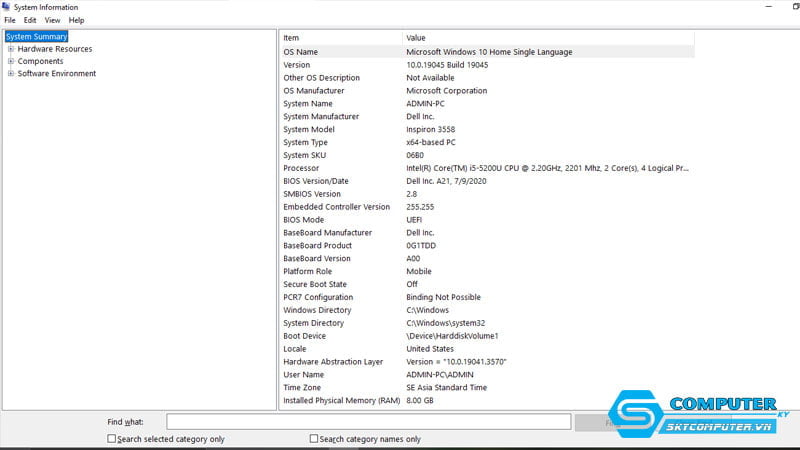800x450 pixels.
Task: Click the value '255.255'
Action: point(420,207)
